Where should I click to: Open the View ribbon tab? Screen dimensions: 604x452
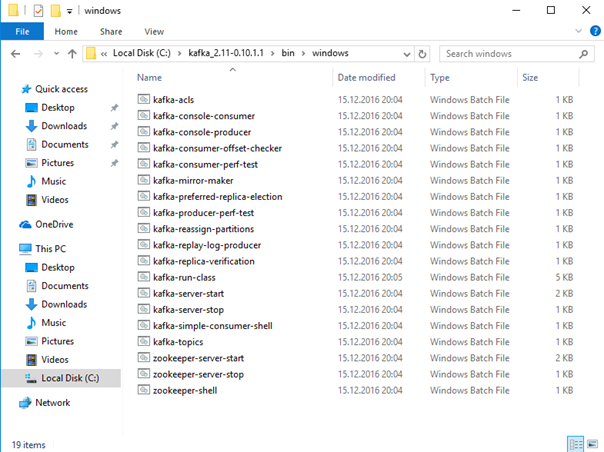(154, 32)
